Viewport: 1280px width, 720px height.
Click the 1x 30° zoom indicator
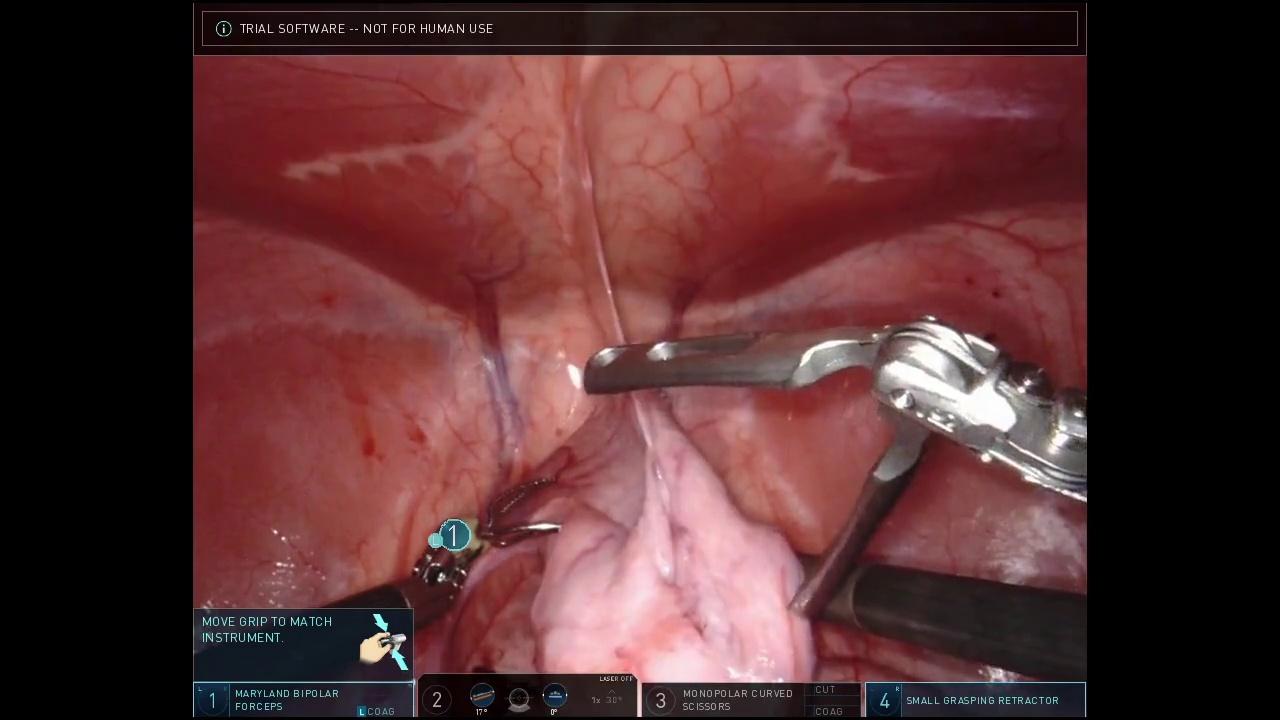(607, 700)
